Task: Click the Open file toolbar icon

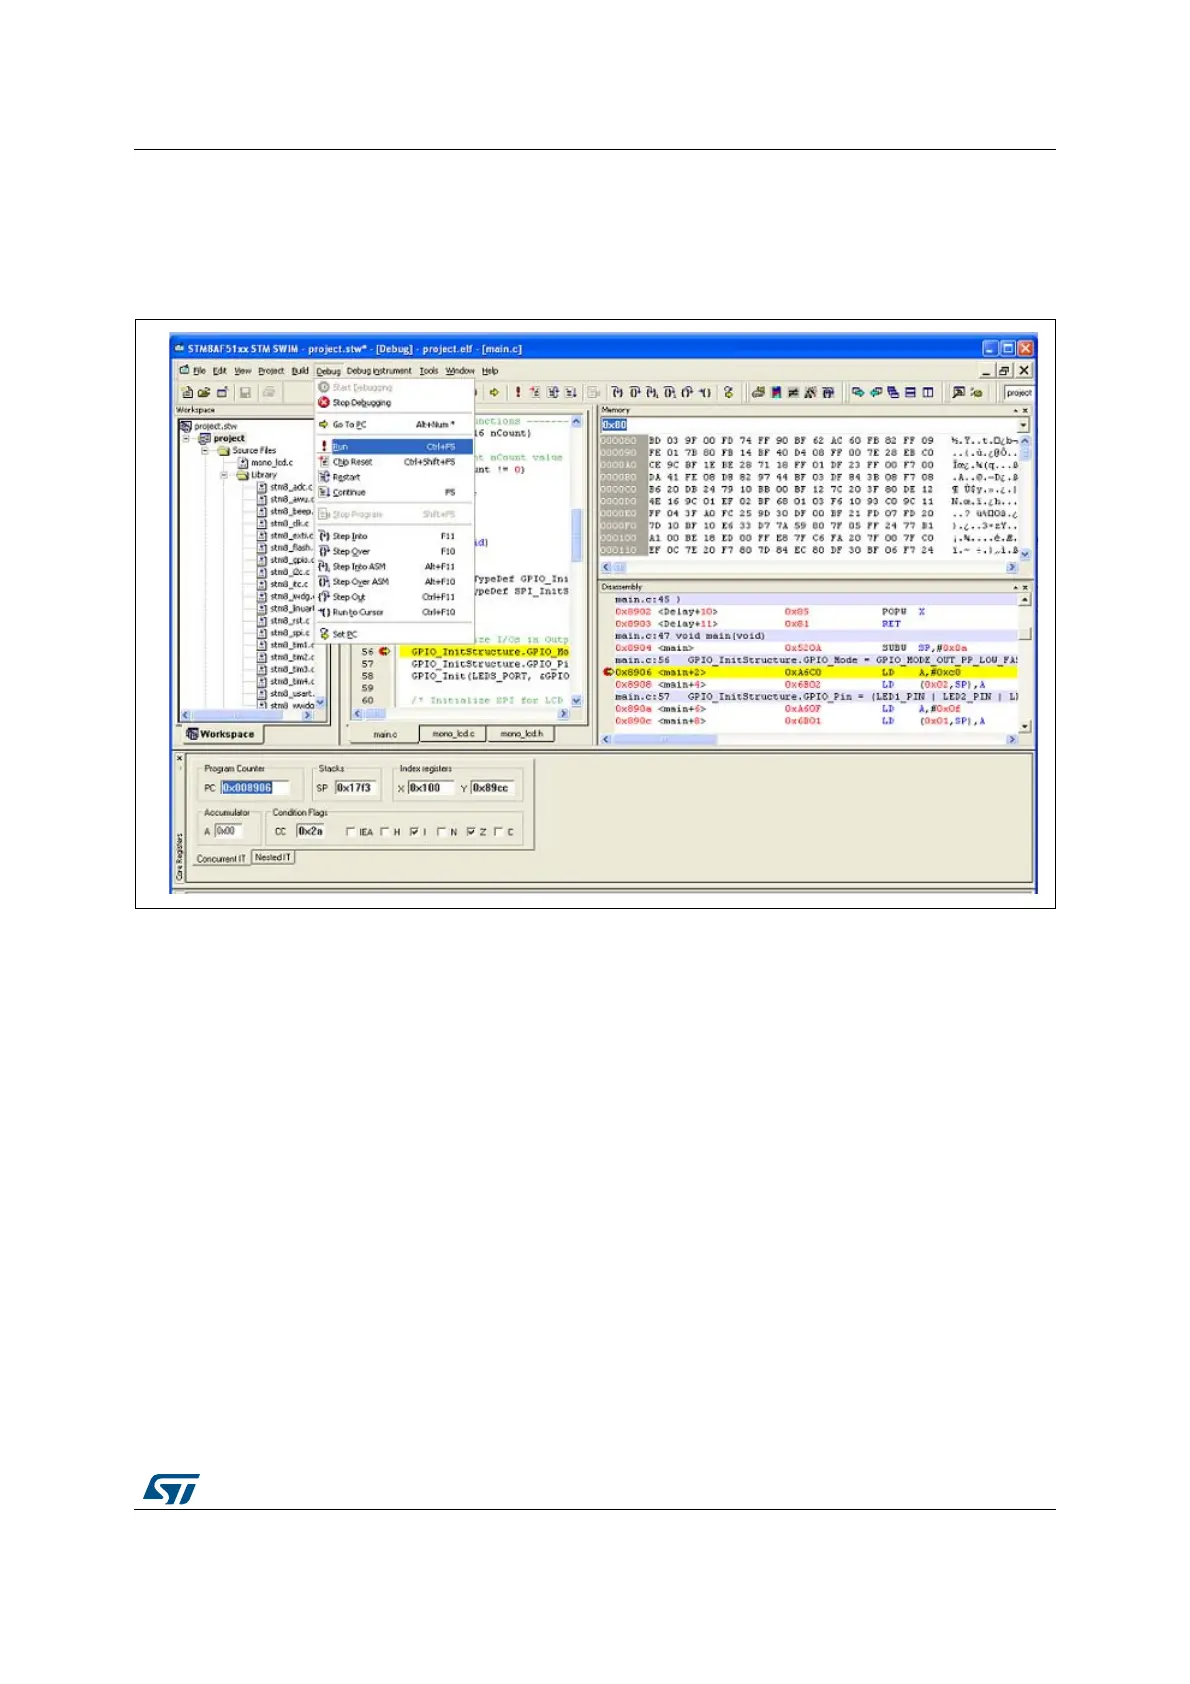Action: click(x=204, y=393)
